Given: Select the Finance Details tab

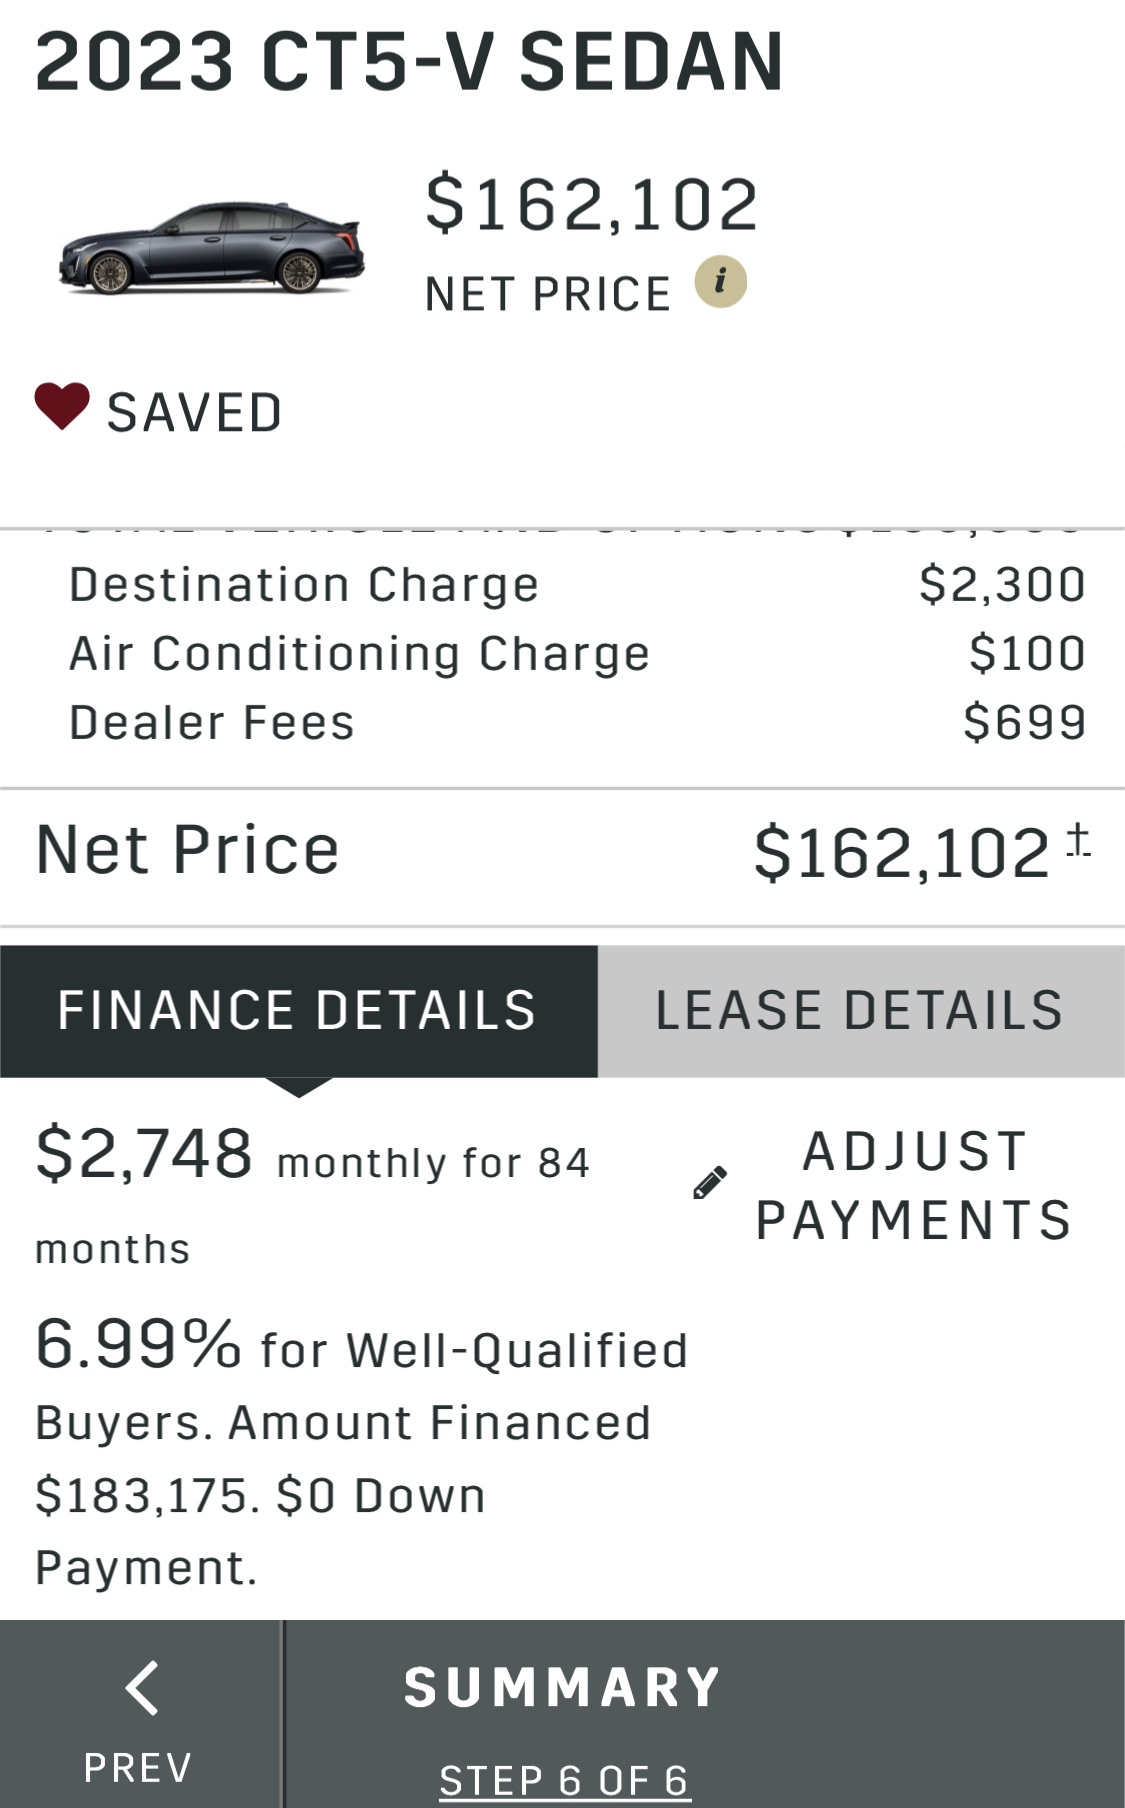Looking at the screenshot, I should tap(298, 1010).
